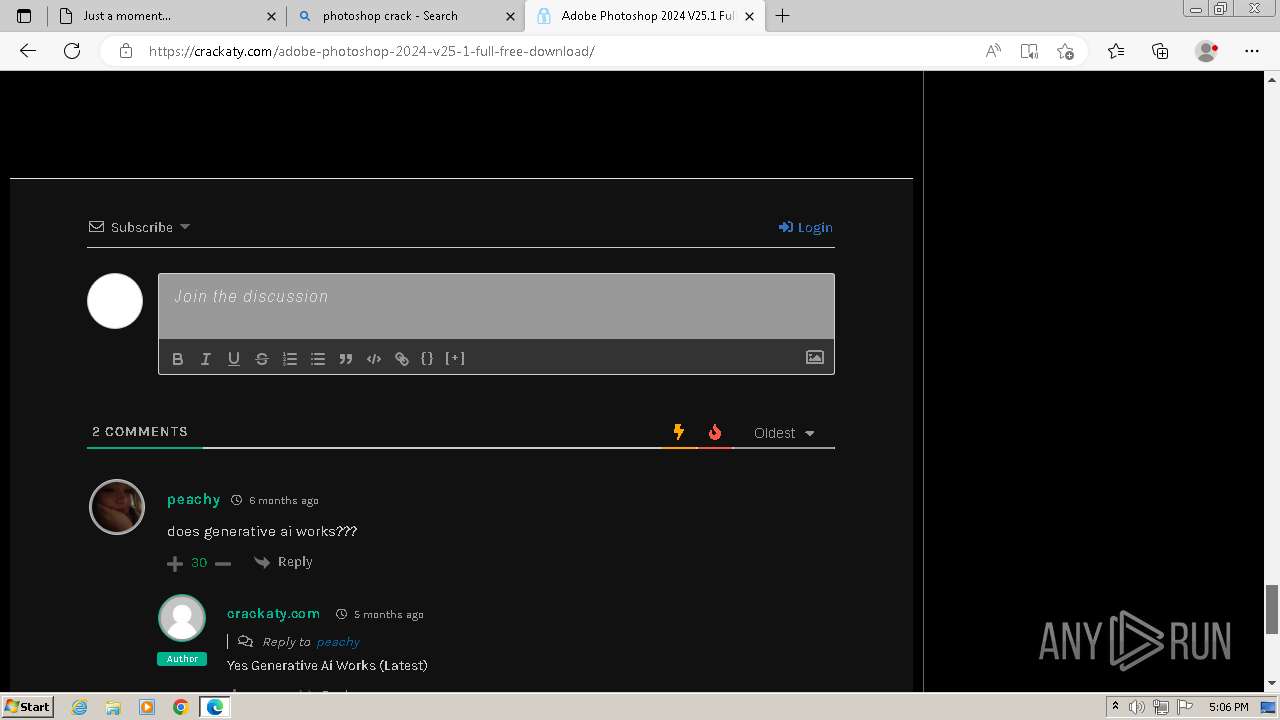Open Read aloud in address bar
The height and width of the screenshot is (720, 1280).
(993, 51)
